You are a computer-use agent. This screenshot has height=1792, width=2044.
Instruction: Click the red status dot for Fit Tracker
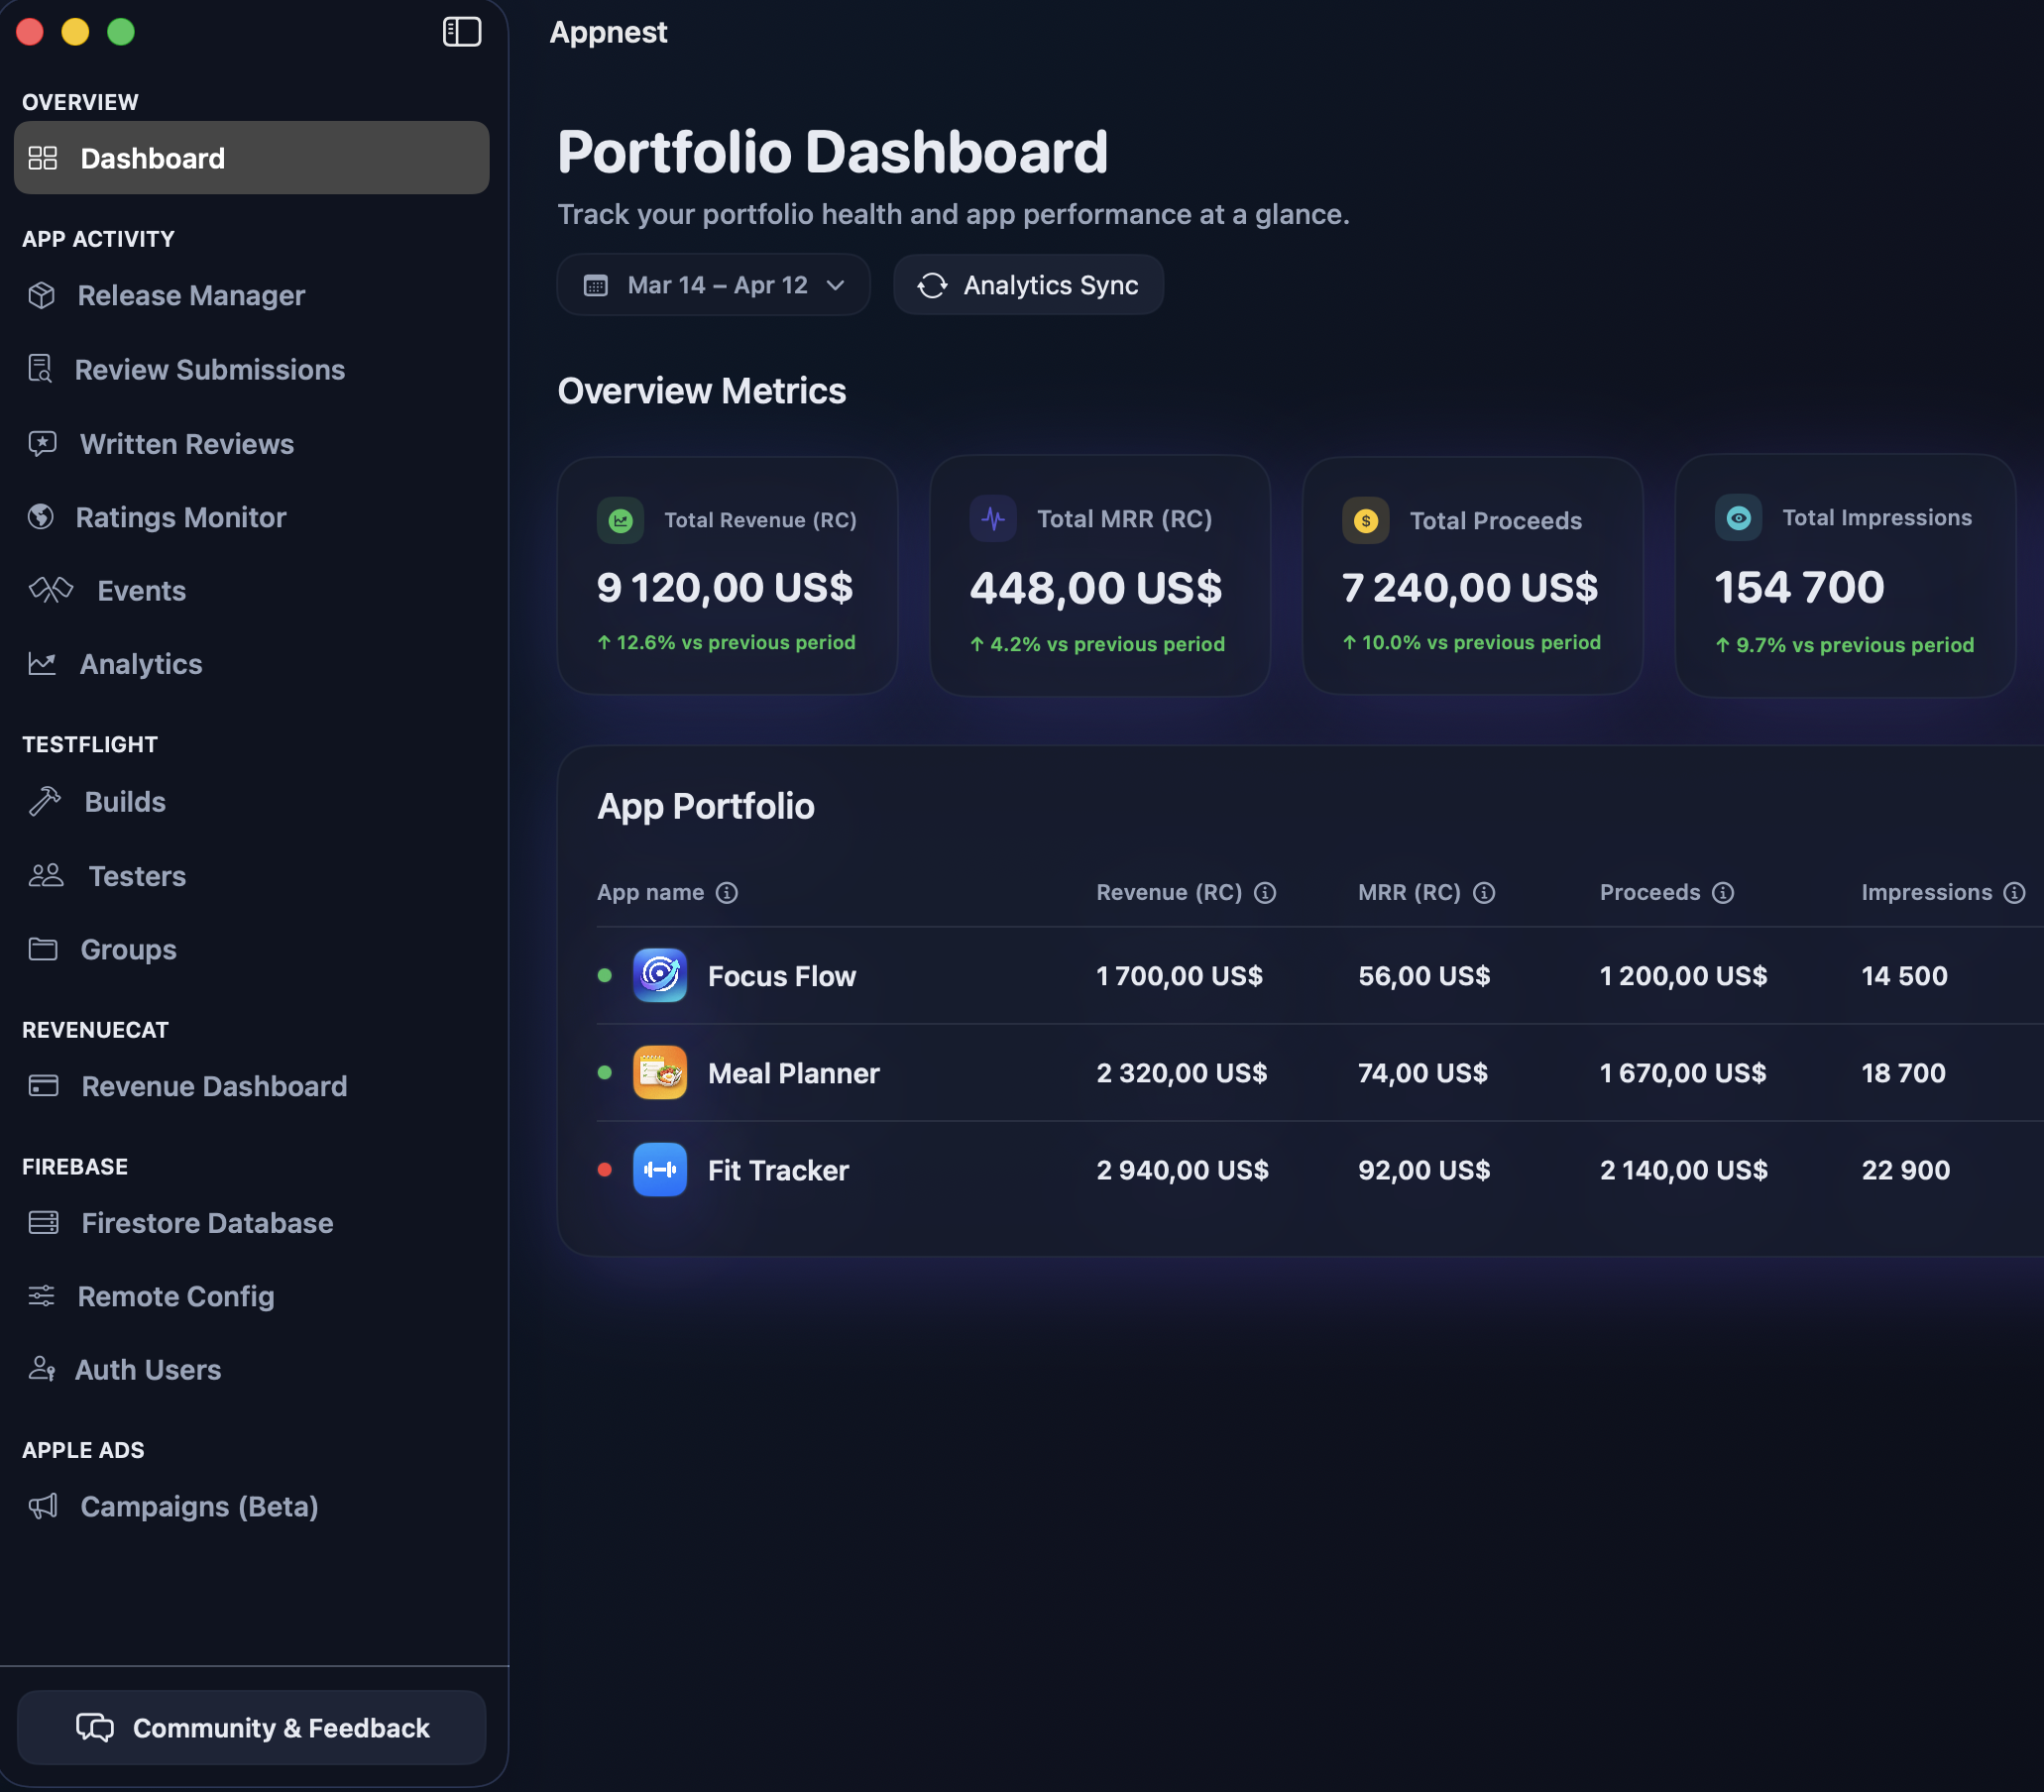(x=605, y=1169)
